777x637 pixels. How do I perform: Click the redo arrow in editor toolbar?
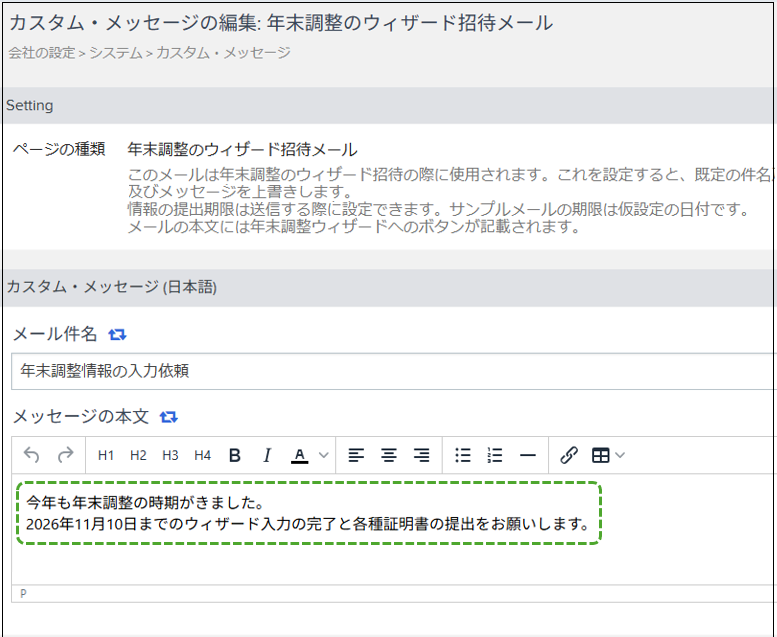click(x=65, y=455)
